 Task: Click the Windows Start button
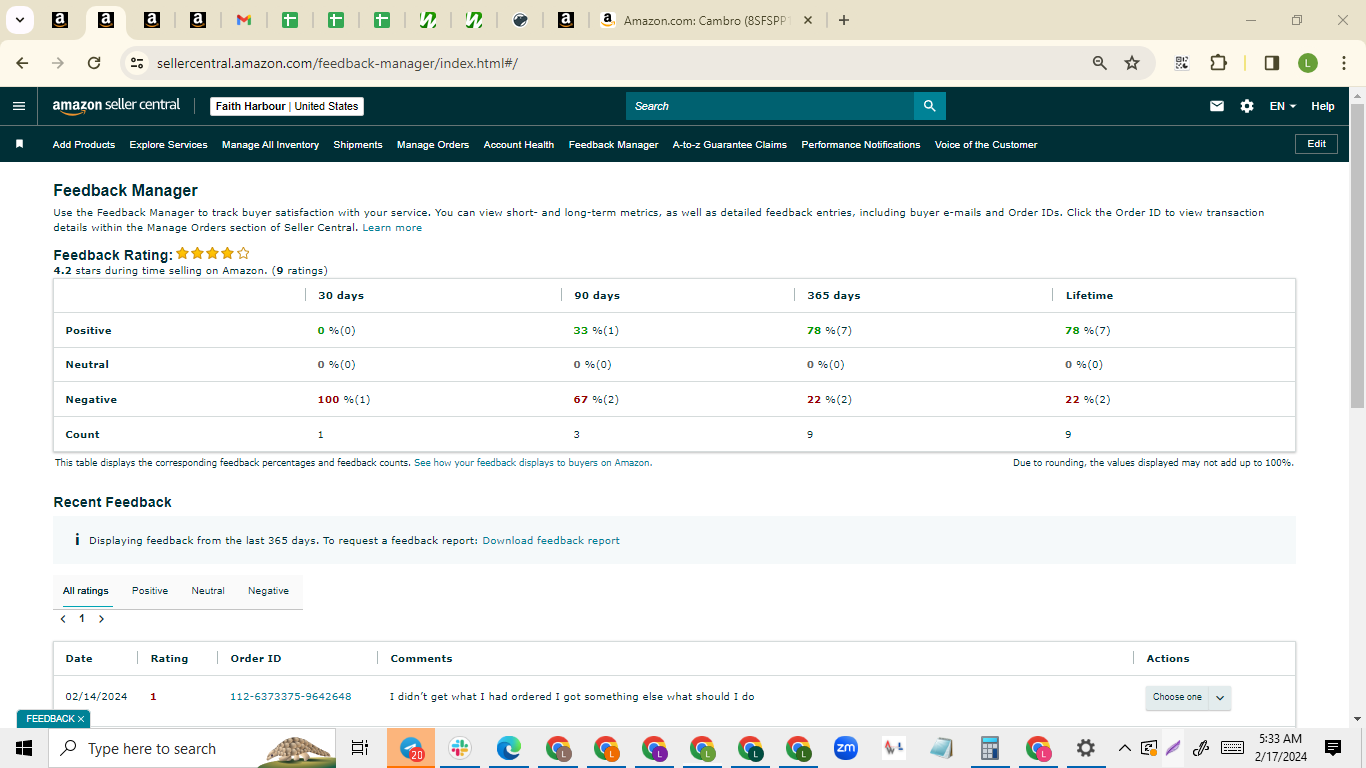(24, 748)
